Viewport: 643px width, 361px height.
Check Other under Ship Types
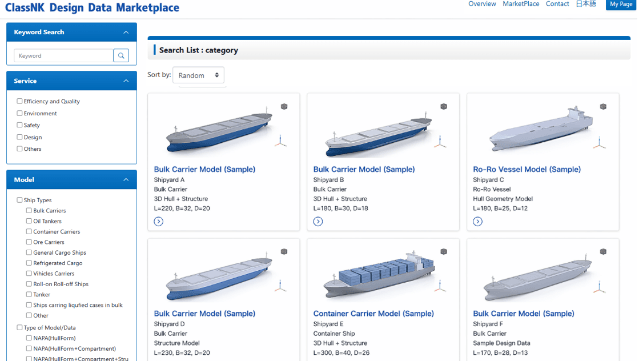click(x=29, y=315)
